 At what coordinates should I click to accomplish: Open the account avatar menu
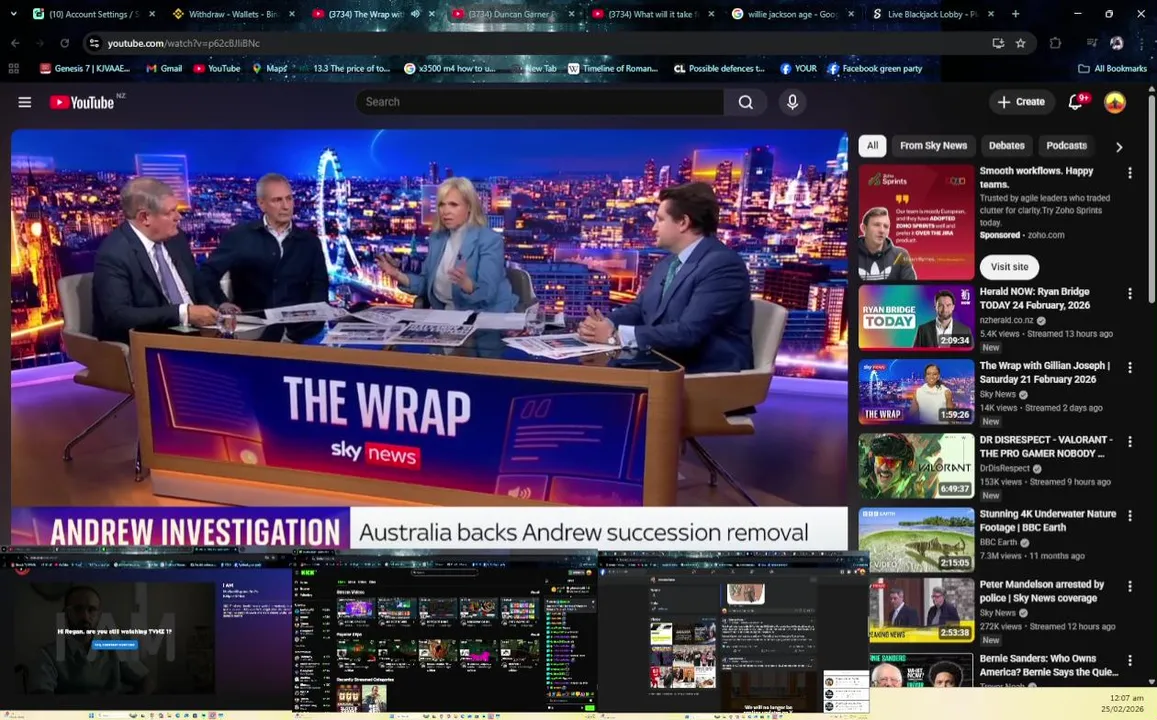(x=1115, y=102)
